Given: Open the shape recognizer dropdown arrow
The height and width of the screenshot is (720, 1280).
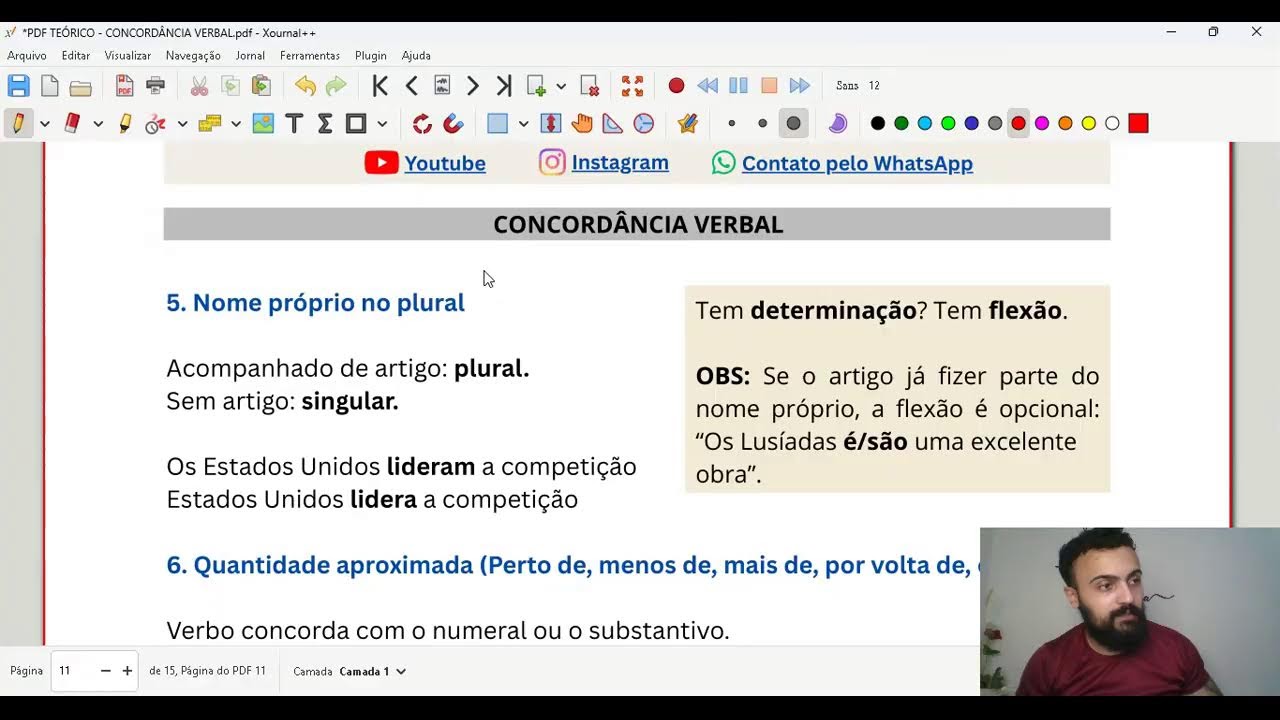Looking at the screenshot, I should coord(182,124).
